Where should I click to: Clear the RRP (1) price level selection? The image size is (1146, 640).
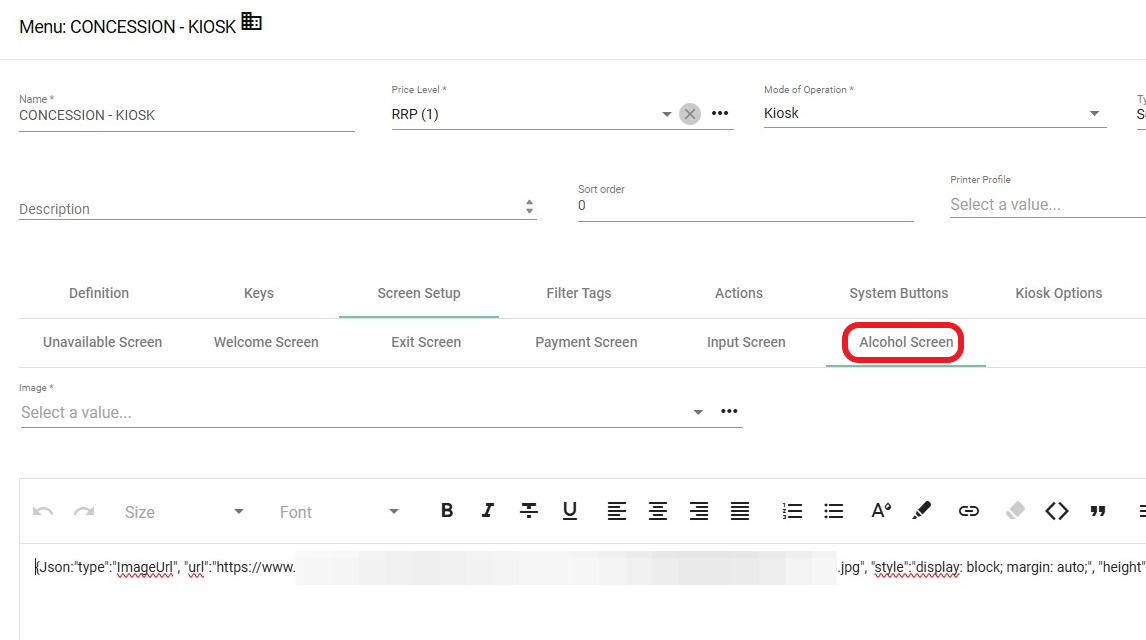pos(690,114)
